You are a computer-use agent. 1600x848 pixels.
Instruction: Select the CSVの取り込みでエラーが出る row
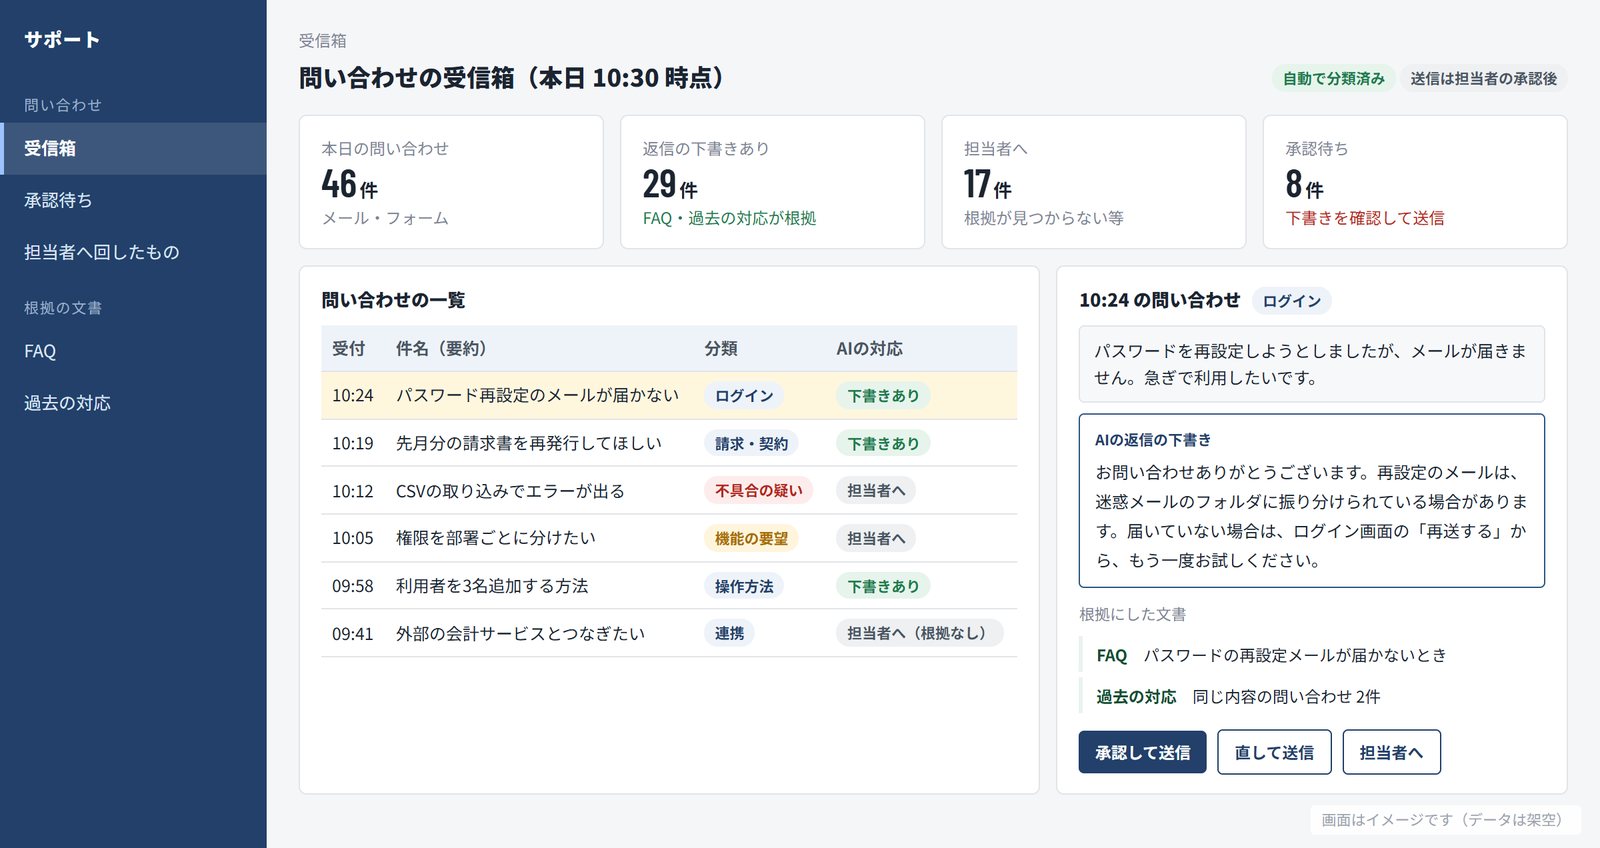669,491
